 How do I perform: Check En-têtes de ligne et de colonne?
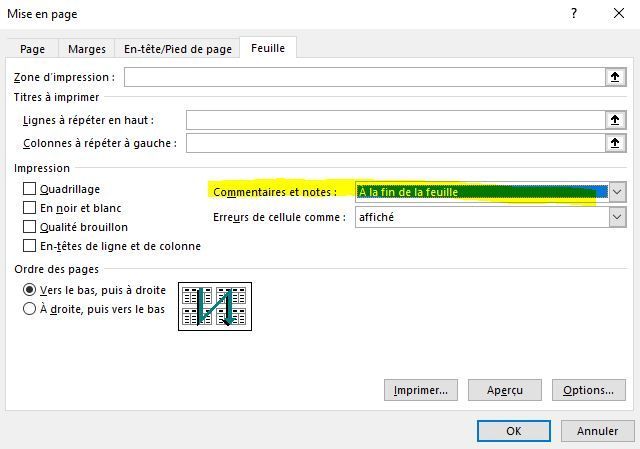[29, 246]
